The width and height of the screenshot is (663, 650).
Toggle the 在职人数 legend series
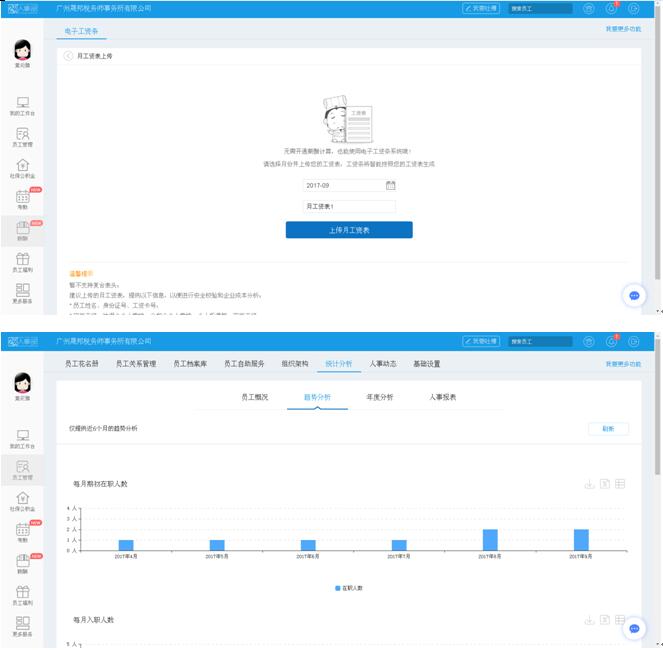point(349,588)
